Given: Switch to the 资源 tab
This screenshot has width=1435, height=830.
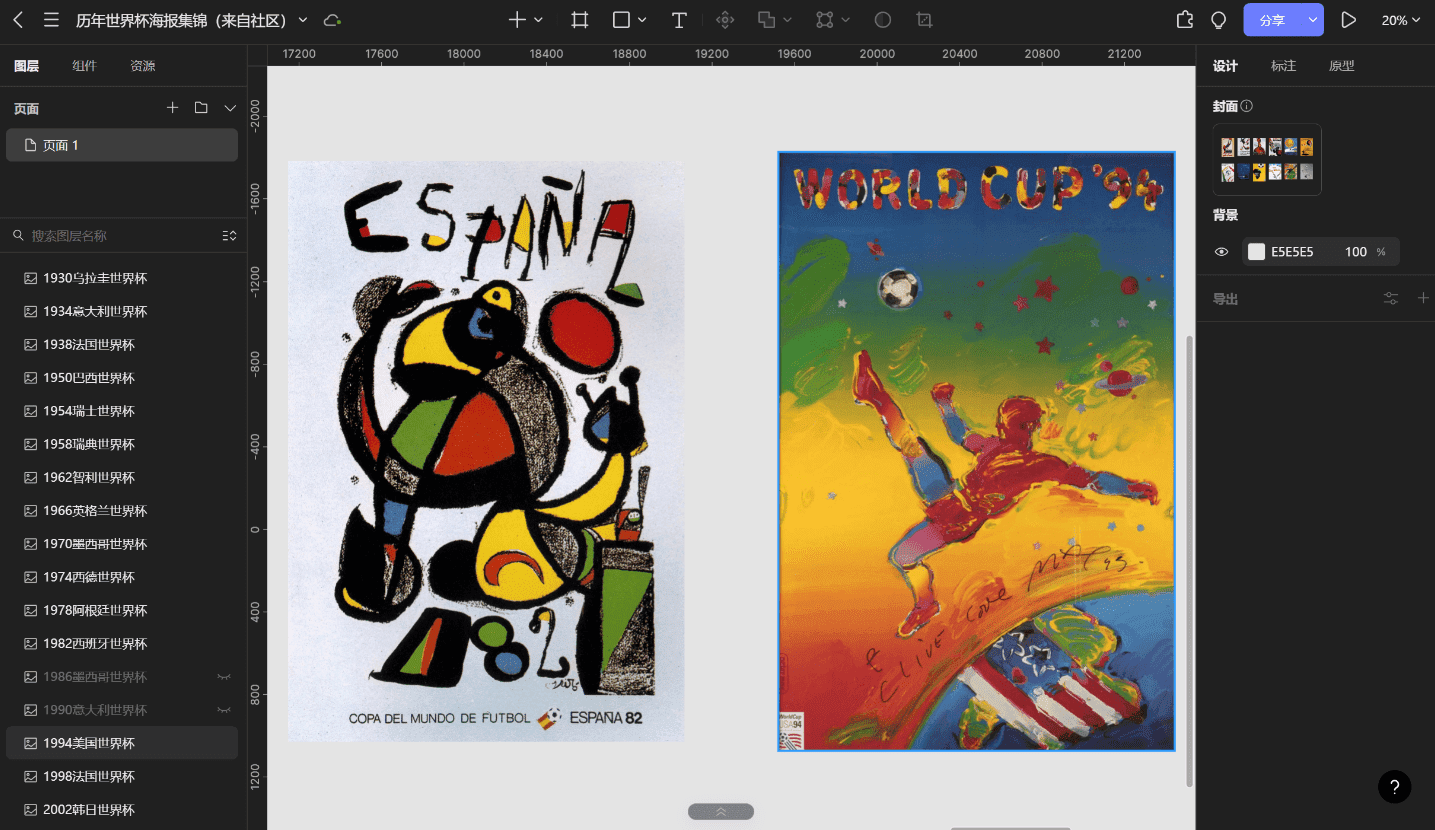Looking at the screenshot, I should tap(143, 66).
